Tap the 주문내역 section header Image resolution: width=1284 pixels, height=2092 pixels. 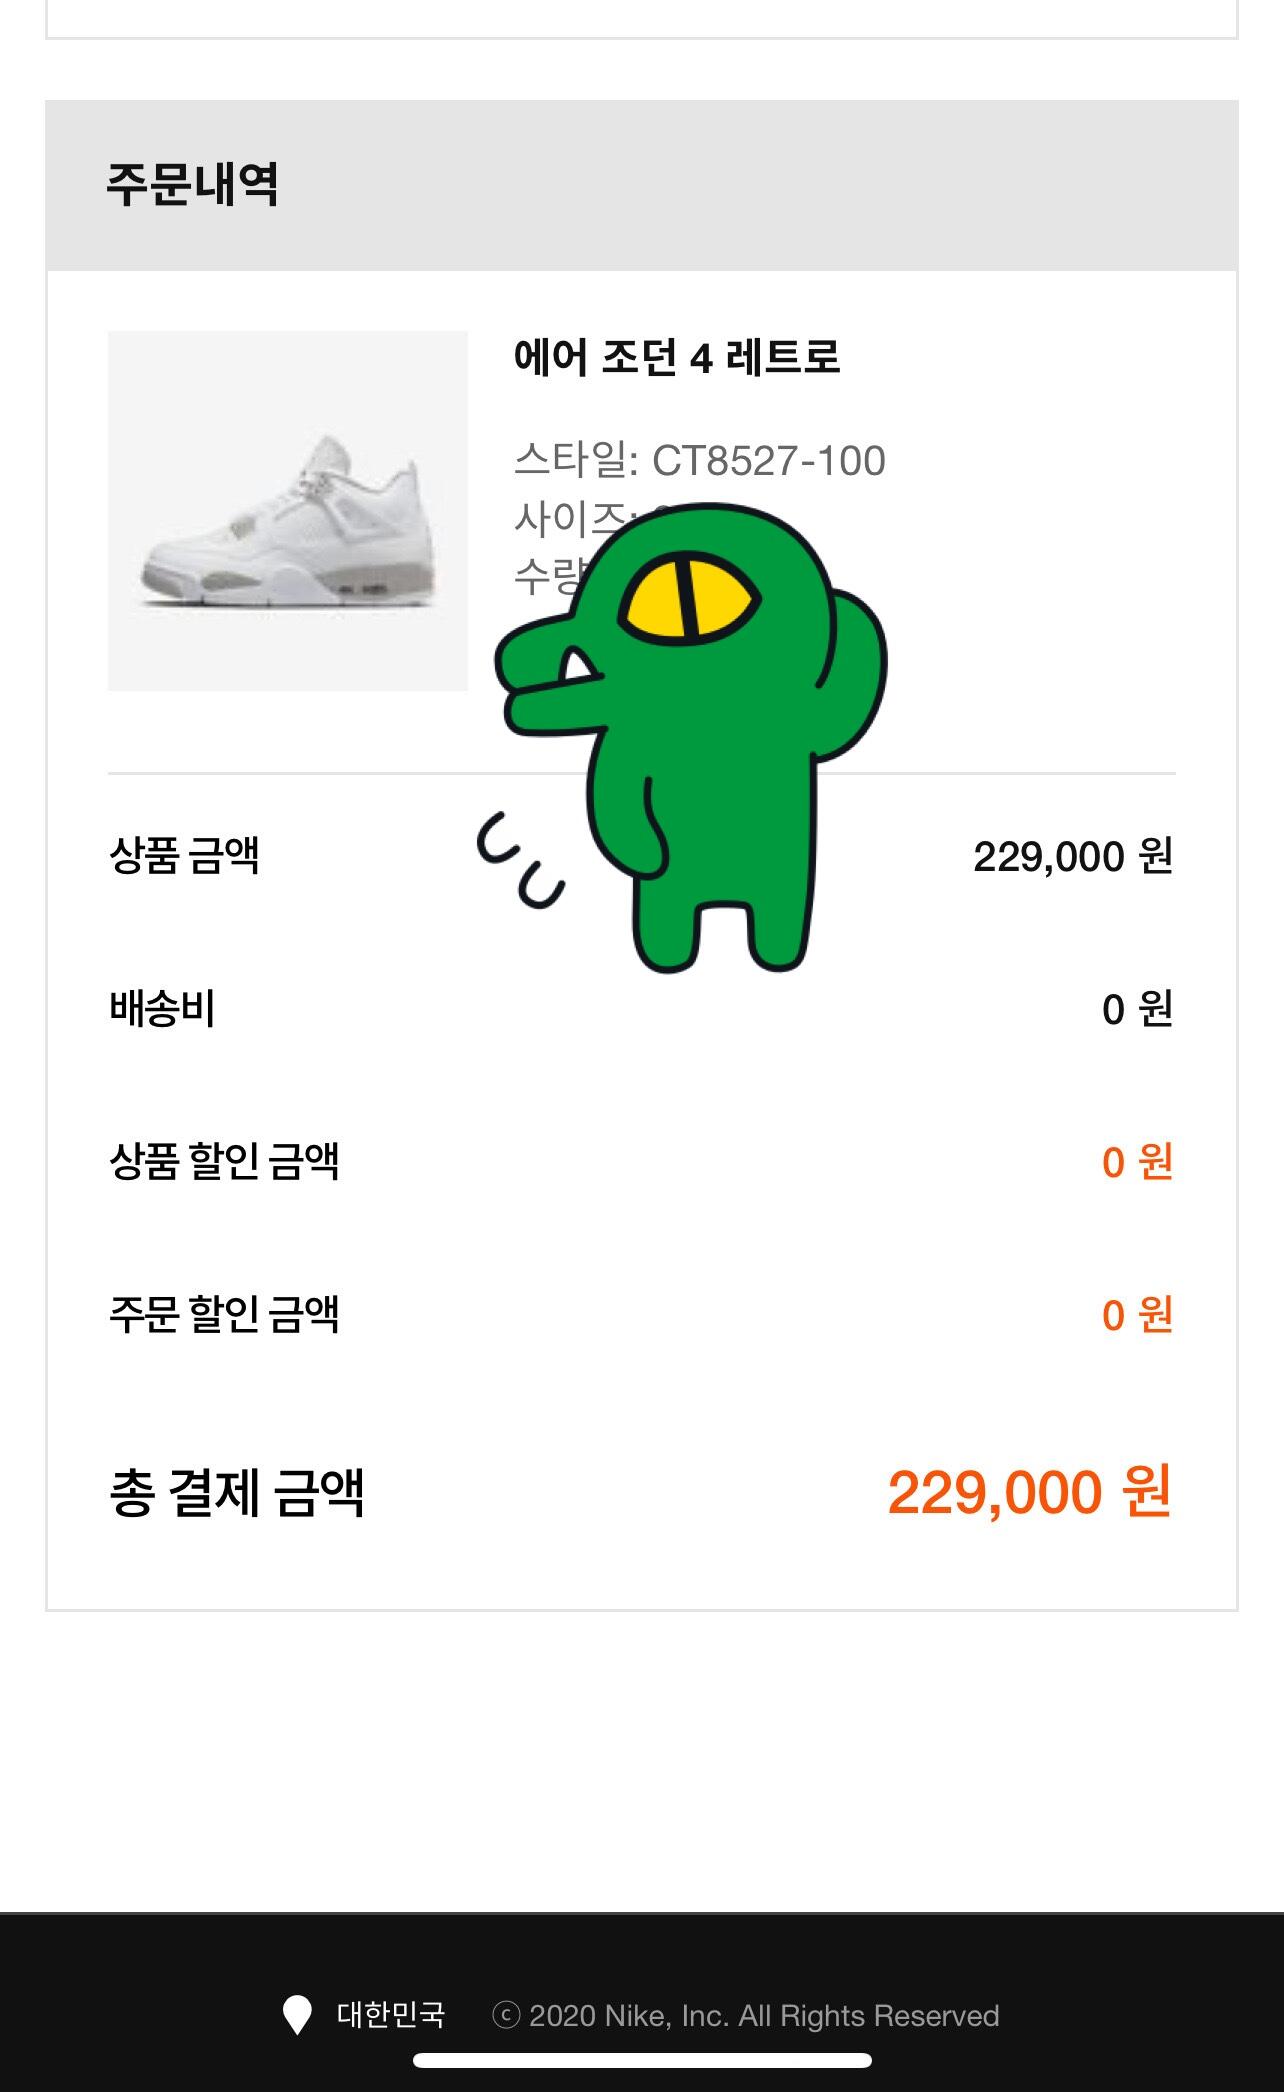tap(193, 185)
